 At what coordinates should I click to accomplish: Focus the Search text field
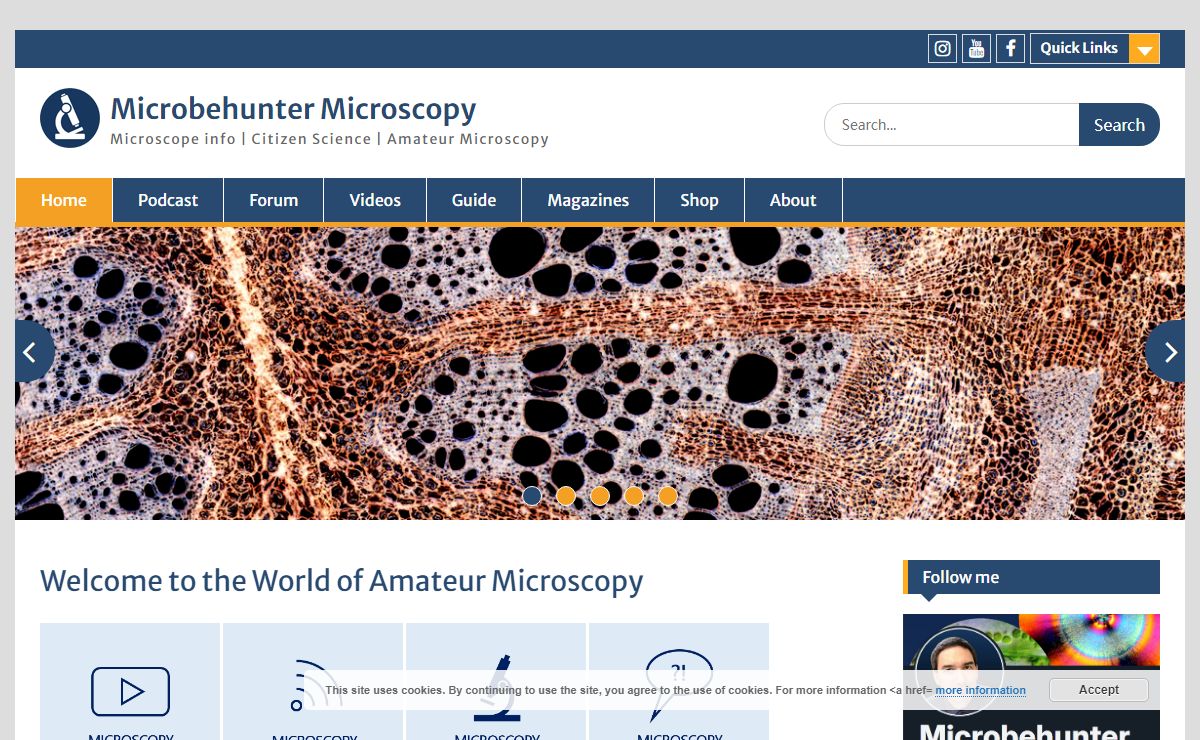[x=951, y=125]
